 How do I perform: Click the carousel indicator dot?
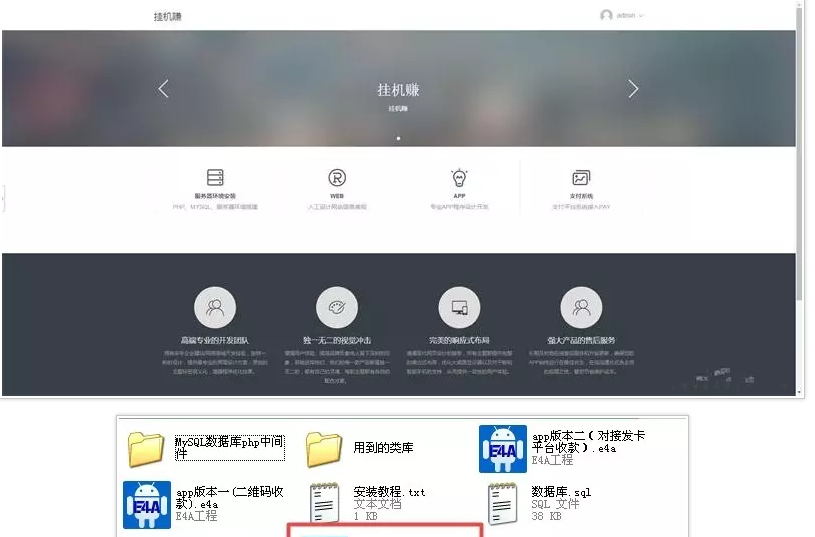click(398, 138)
